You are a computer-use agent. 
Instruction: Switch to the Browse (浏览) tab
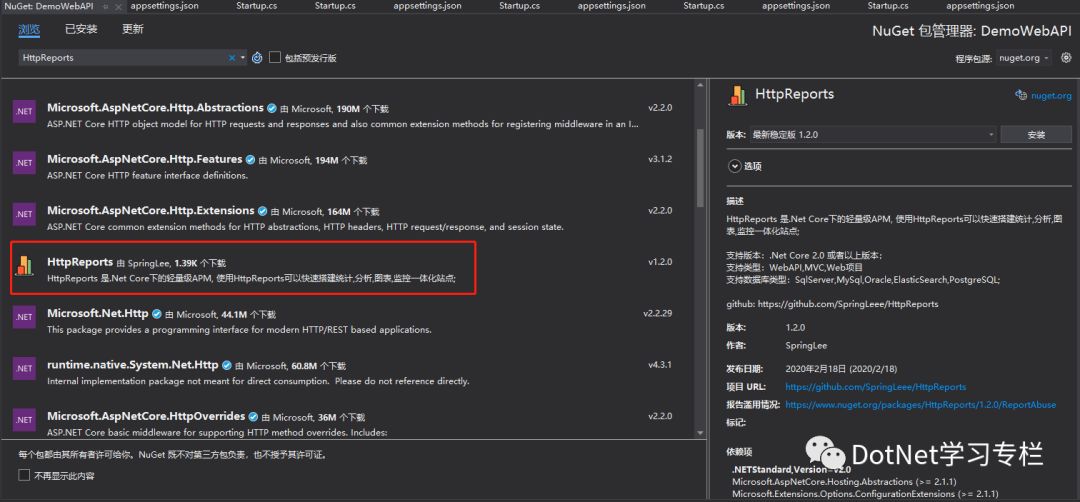(29, 30)
